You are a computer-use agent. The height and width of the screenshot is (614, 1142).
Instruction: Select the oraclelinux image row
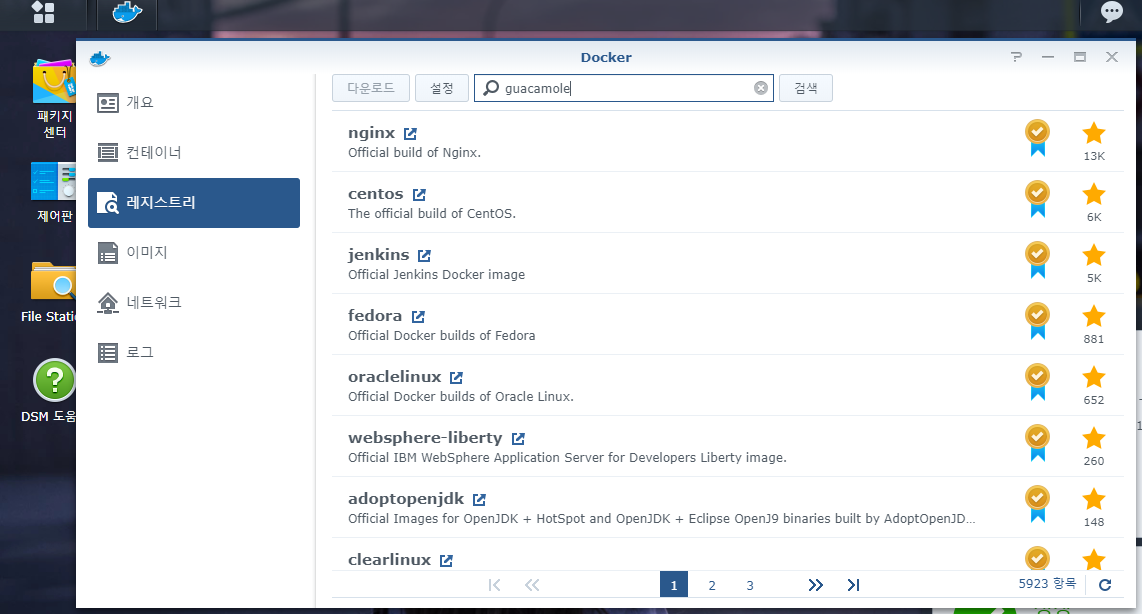tap(728, 385)
